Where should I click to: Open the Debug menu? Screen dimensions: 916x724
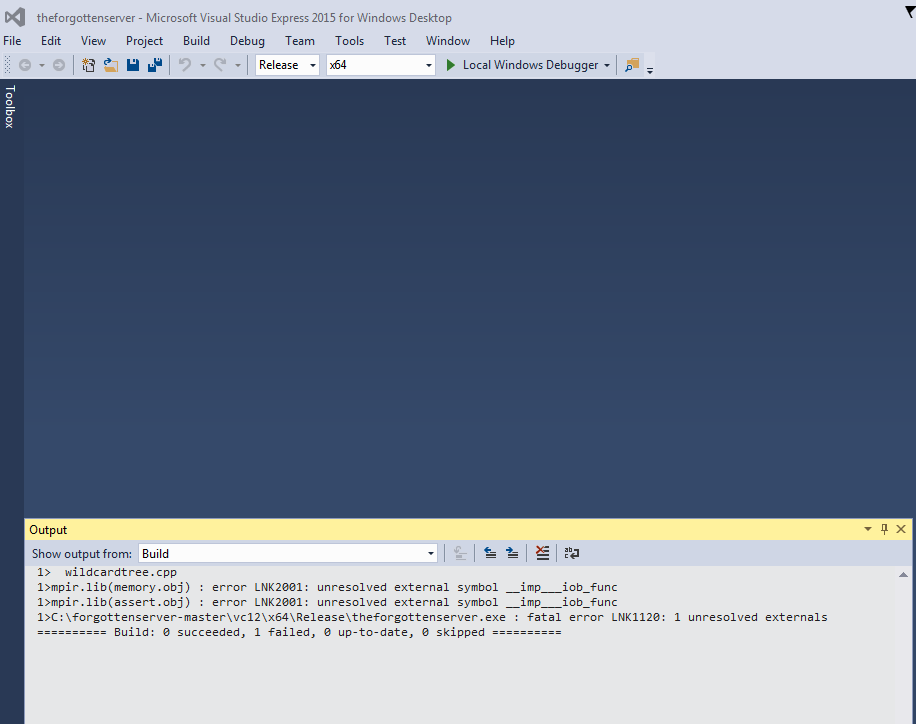pos(247,41)
